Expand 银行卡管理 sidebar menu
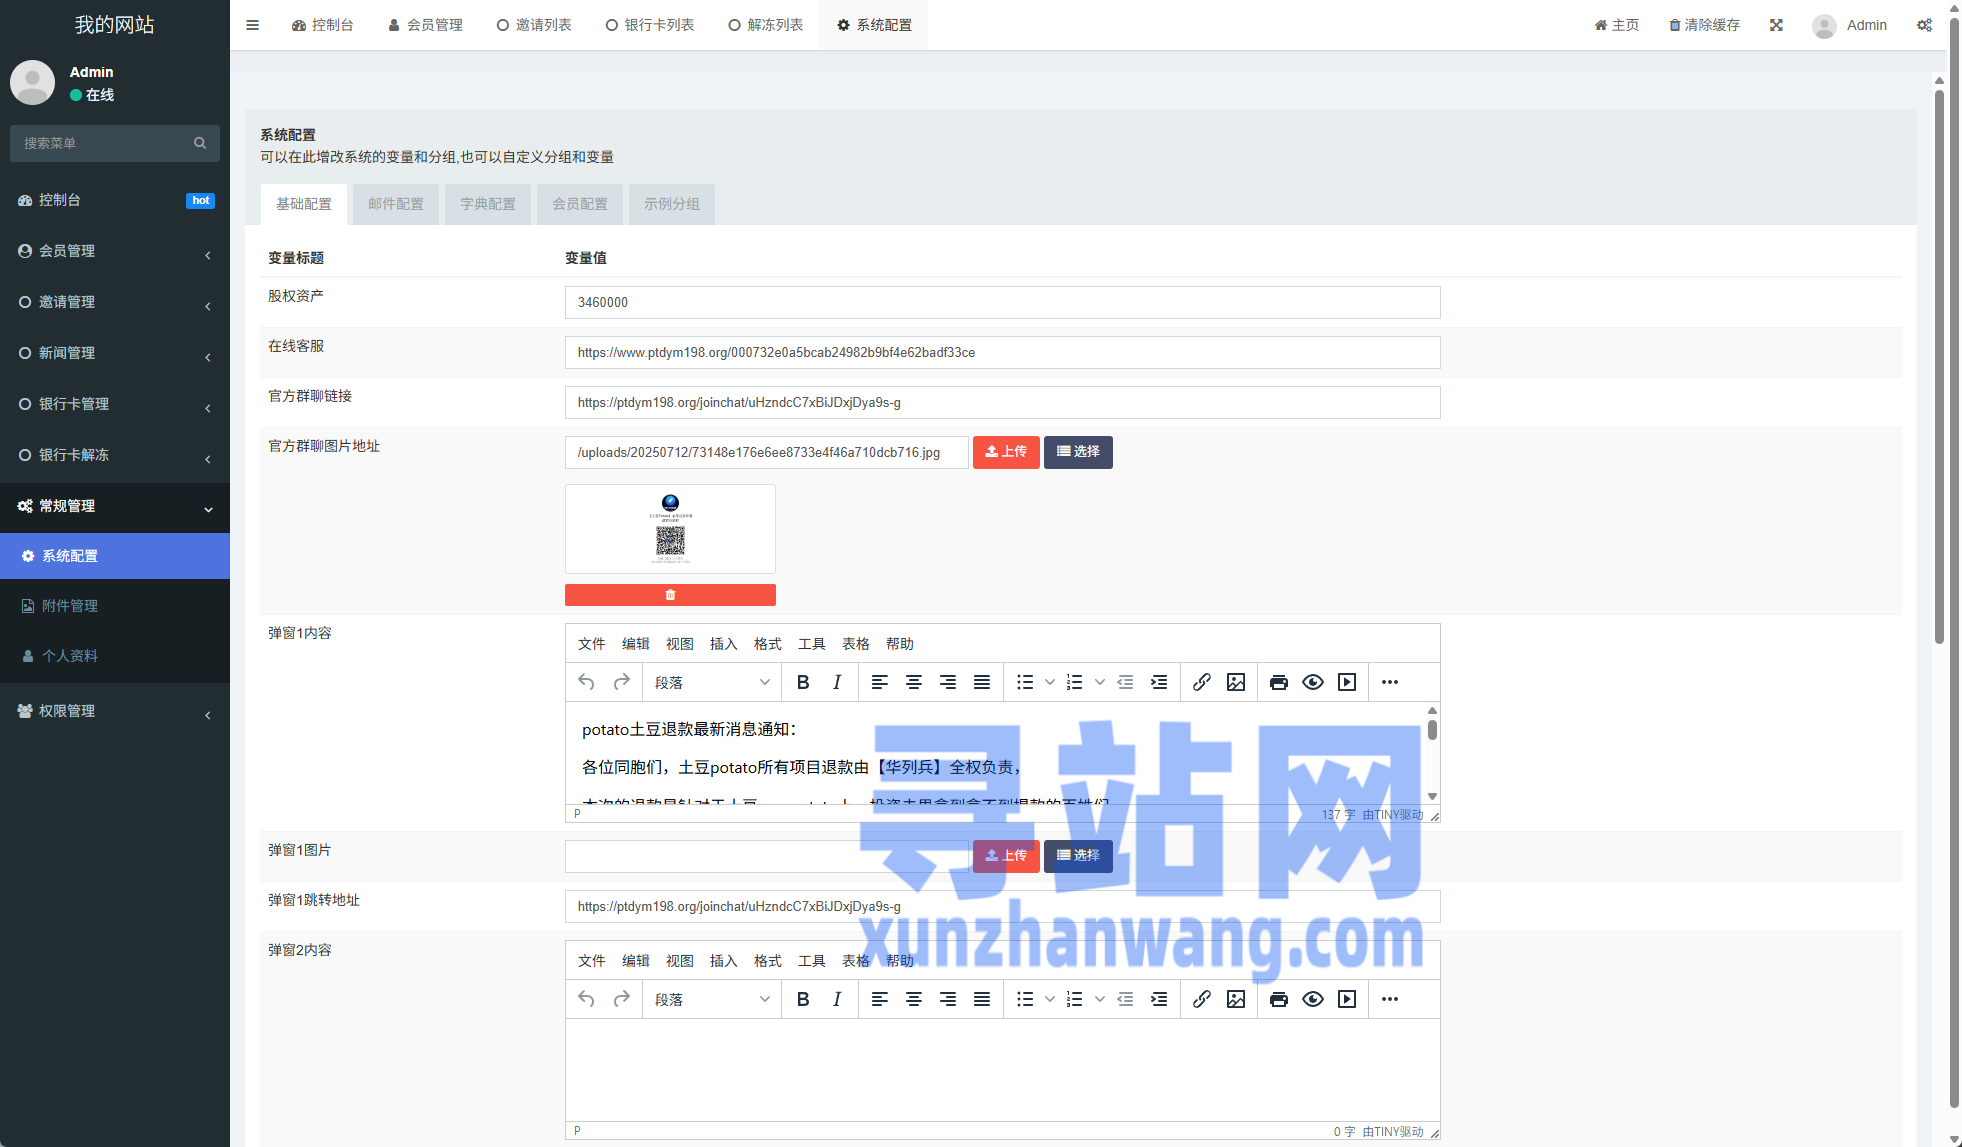 pyautogui.click(x=115, y=404)
